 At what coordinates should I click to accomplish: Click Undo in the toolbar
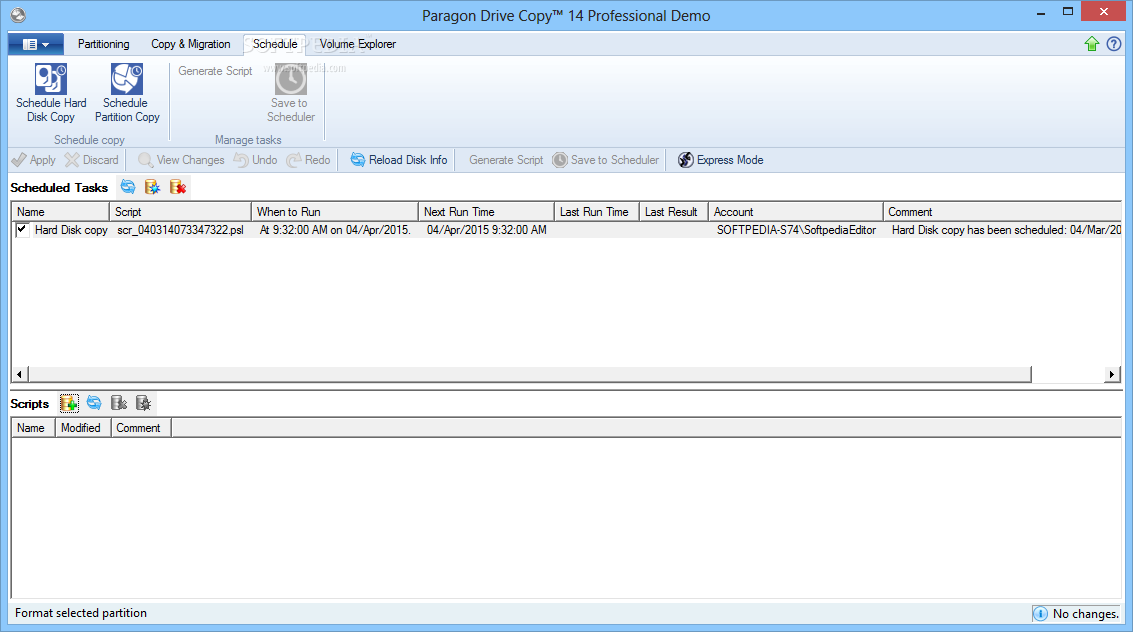pyautogui.click(x=256, y=160)
